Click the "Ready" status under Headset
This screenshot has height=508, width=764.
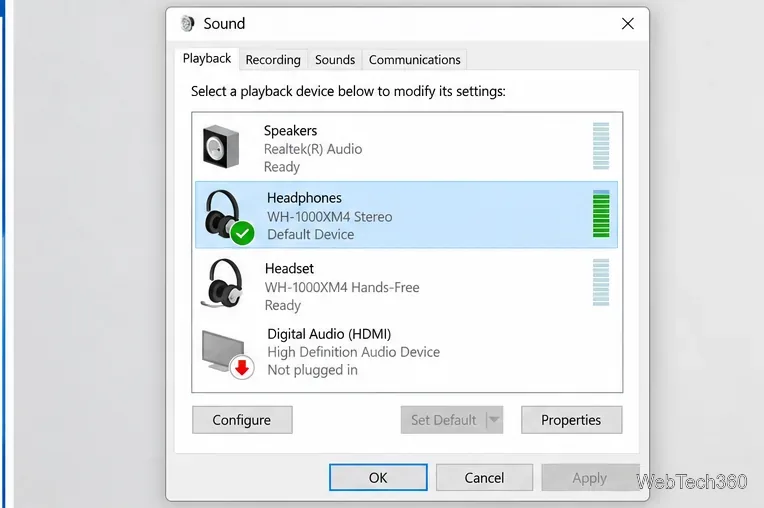tap(283, 305)
